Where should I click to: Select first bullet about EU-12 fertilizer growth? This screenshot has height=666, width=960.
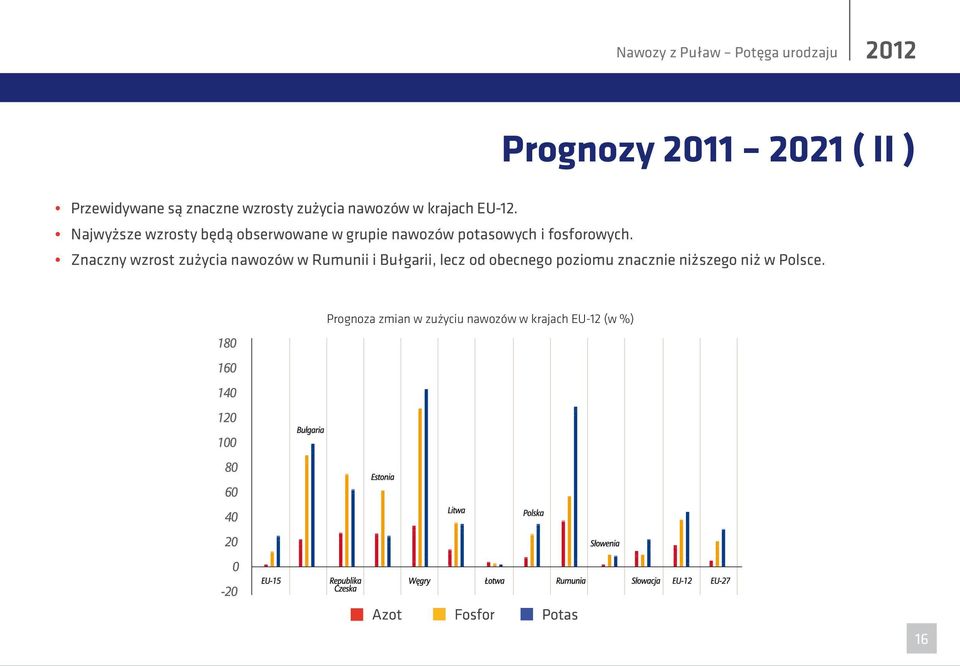(294, 208)
